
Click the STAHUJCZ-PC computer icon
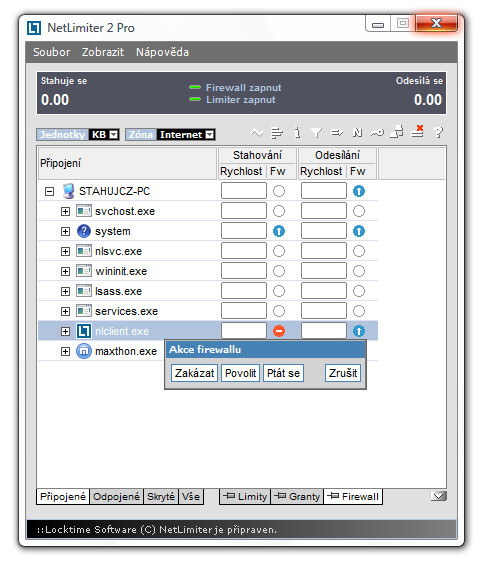pyautogui.click(x=68, y=191)
